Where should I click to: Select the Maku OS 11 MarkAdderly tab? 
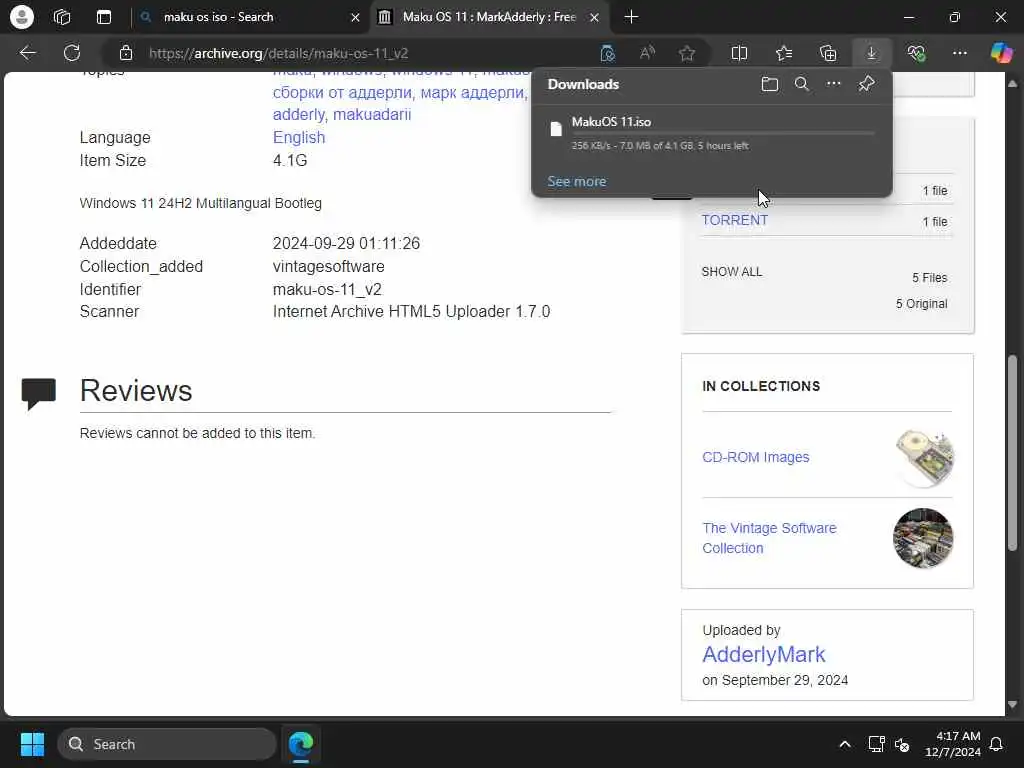pyautogui.click(x=490, y=17)
